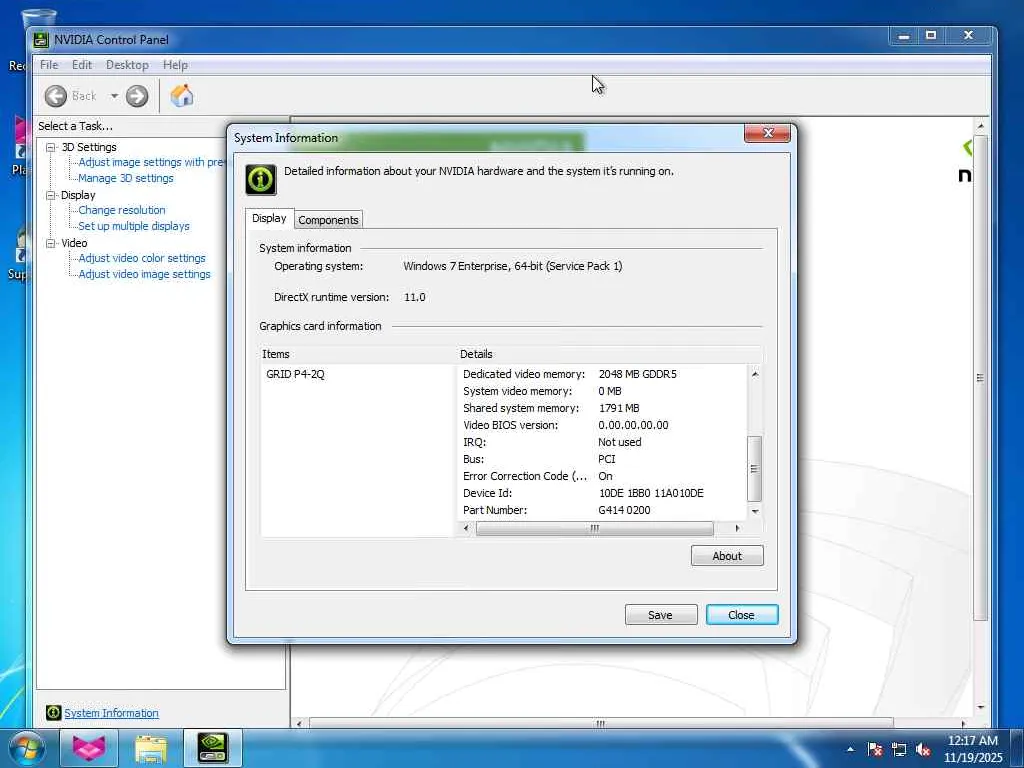Collapse the Video tree node
The width and height of the screenshot is (1024, 768).
click(50, 243)
